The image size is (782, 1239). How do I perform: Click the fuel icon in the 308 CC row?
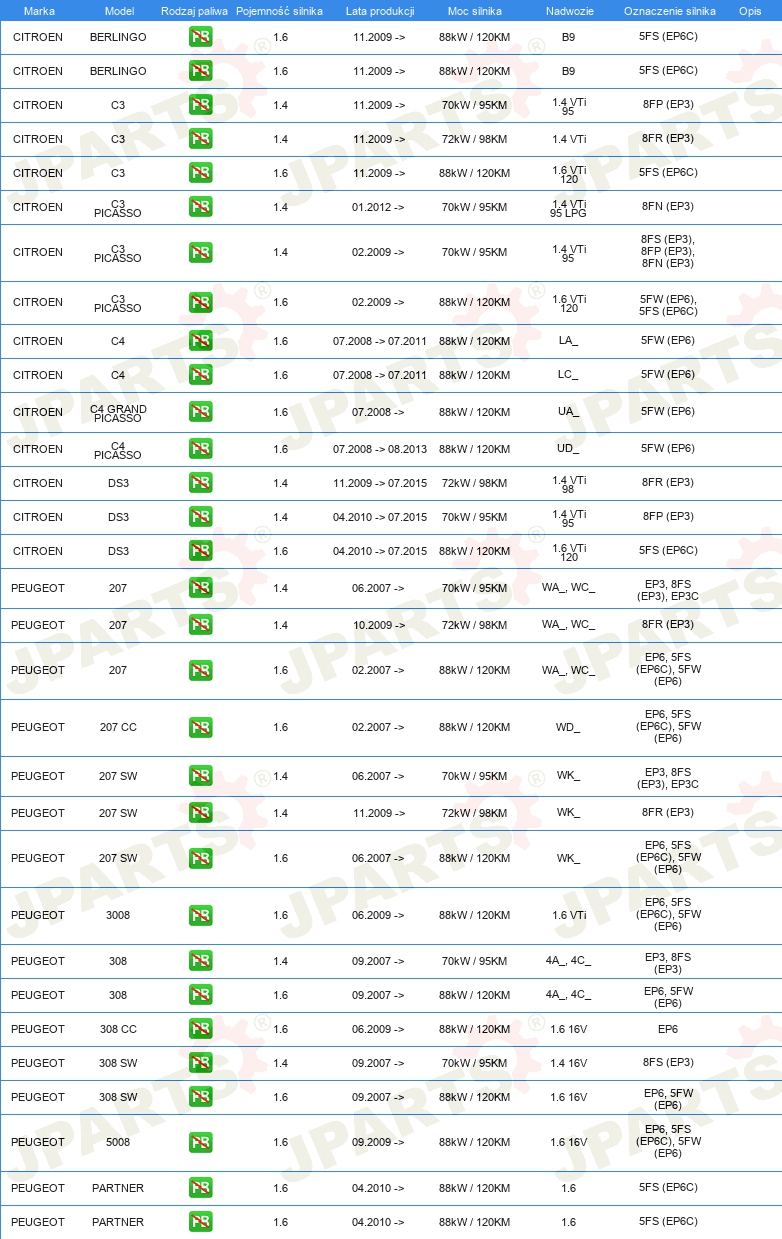(x=200, y=1029)
